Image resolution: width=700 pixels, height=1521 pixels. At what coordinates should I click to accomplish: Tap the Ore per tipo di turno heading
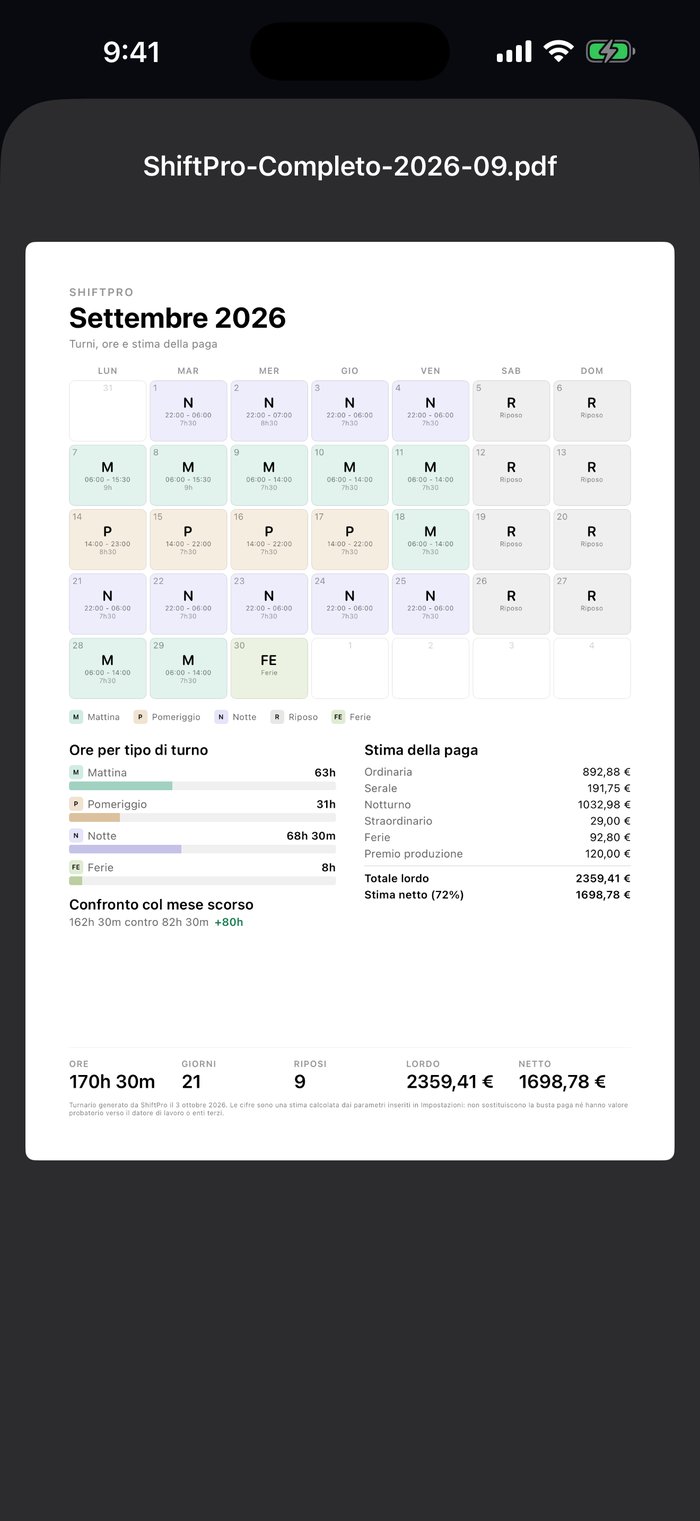(x=139, y=750)
